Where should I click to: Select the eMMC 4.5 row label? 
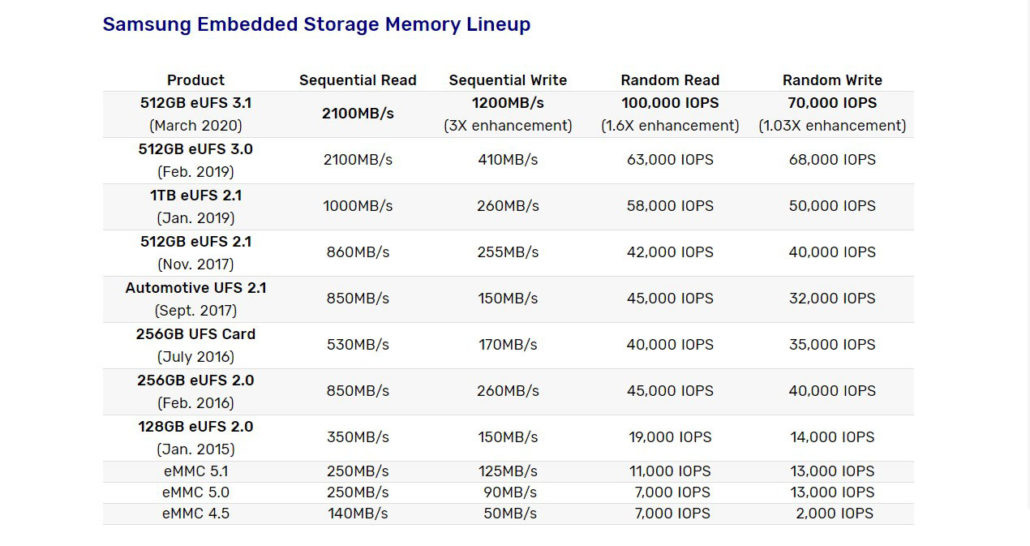[x=196, y=513]
